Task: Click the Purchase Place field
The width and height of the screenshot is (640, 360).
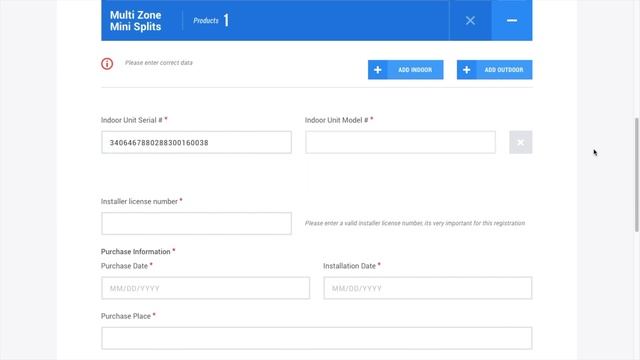Action: tap(317, 338)
